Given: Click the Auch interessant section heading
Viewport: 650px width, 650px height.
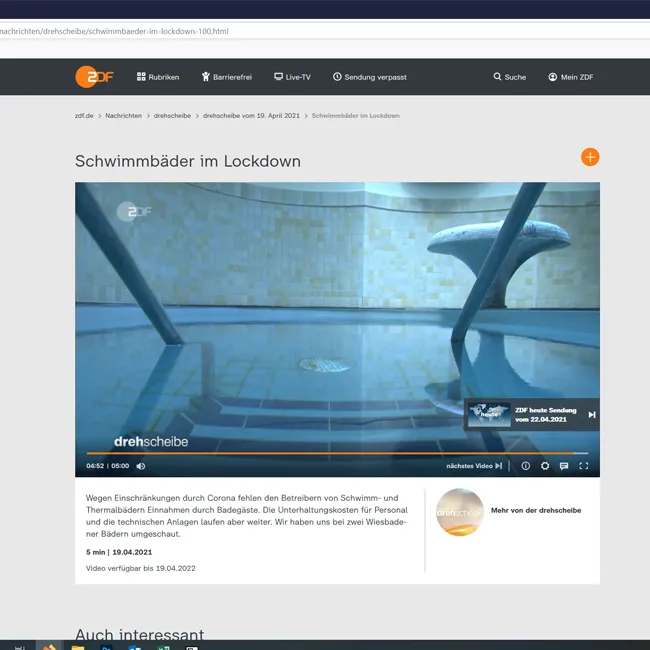Looking at the screenshot, I should pyautogui.click(x=139, y=634).
